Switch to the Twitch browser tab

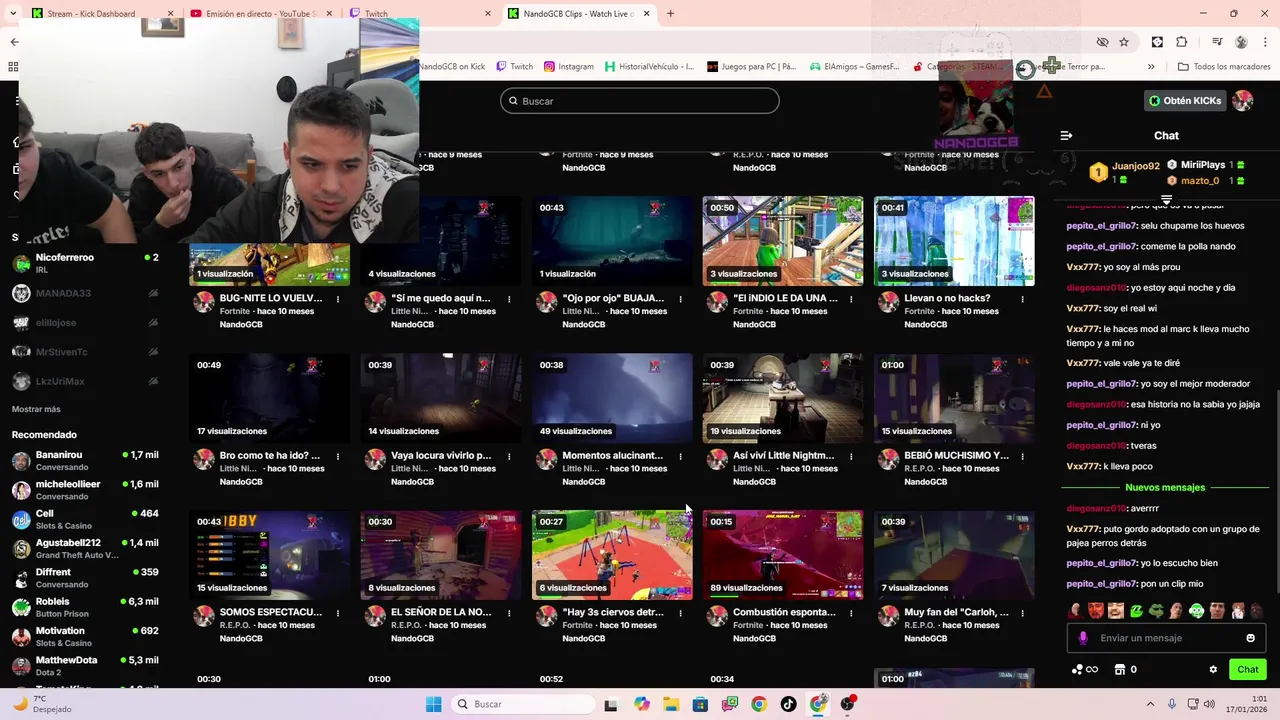[x=420, y=14]
